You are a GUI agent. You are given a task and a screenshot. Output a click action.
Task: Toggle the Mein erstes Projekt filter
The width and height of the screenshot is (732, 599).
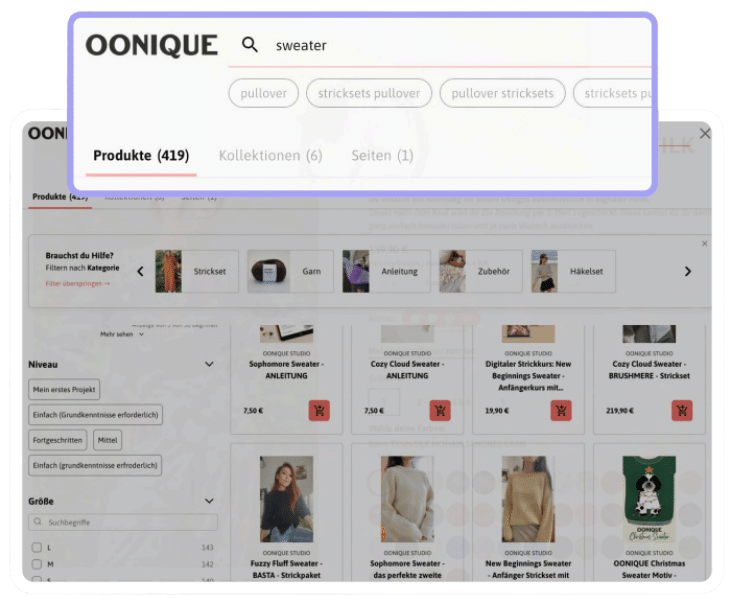coord(64,389)
